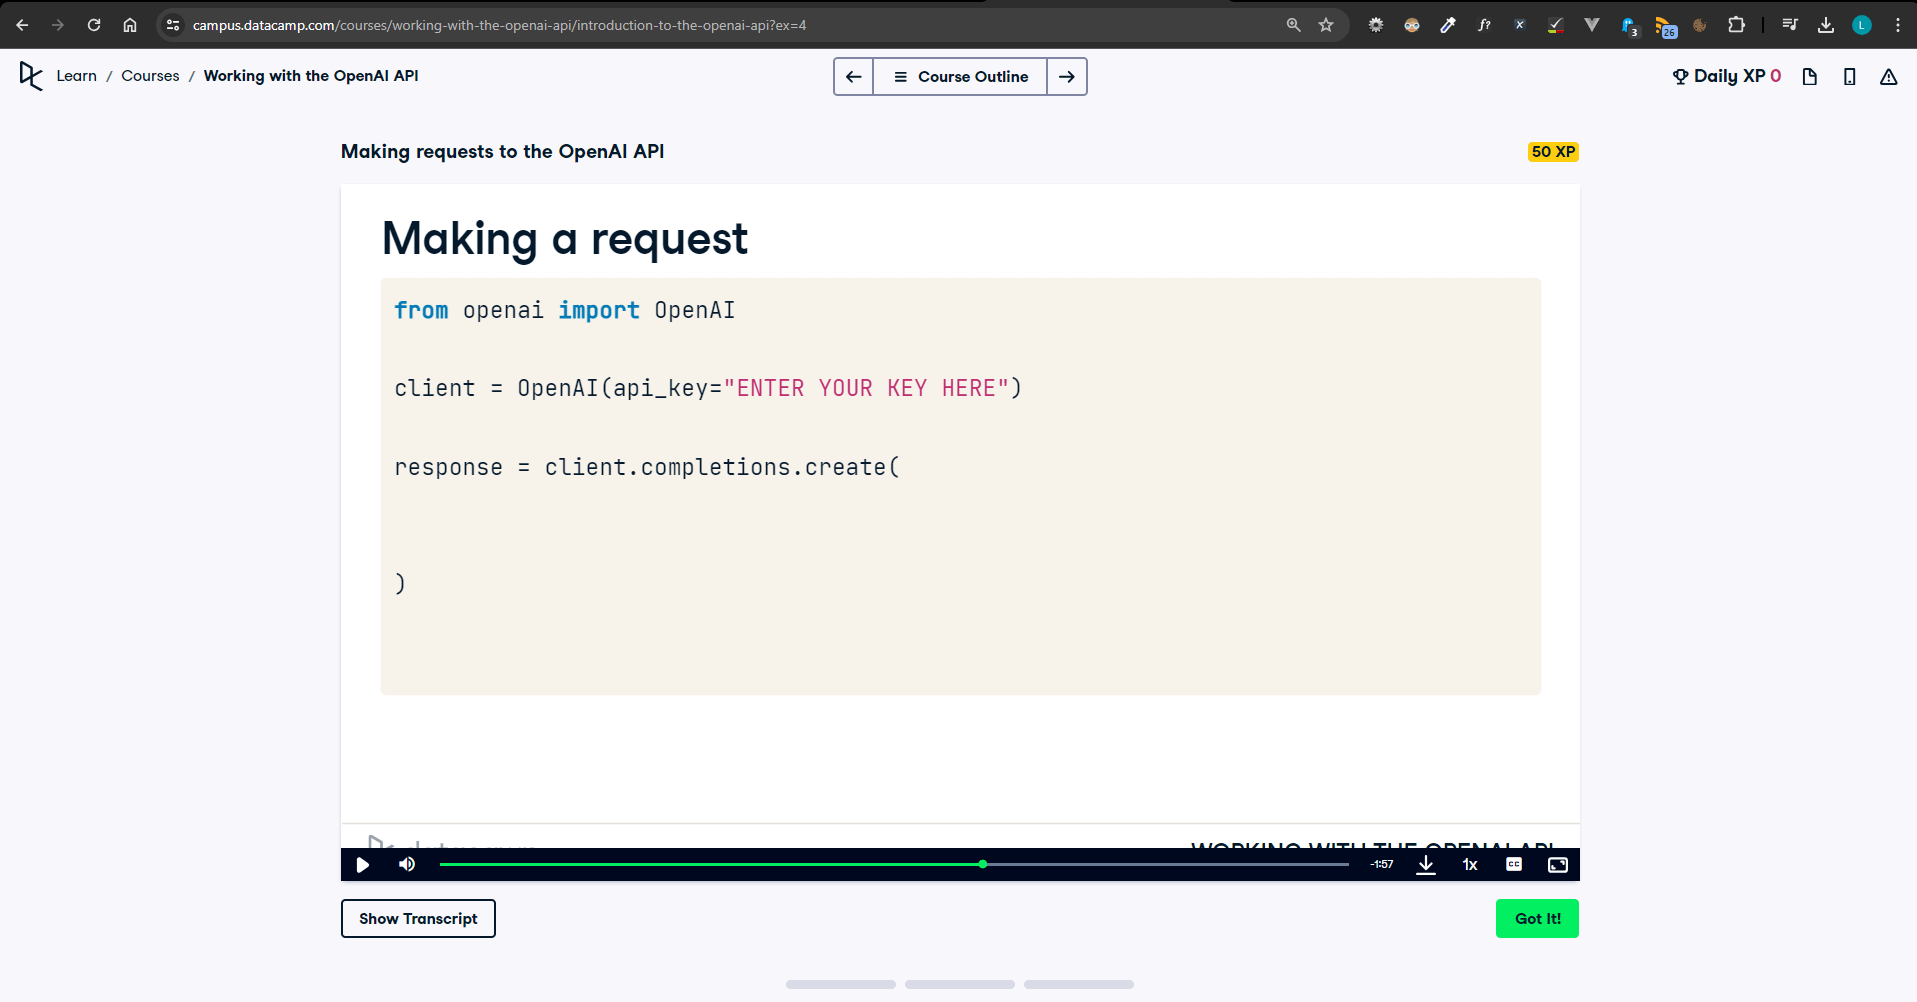
Task: Open Working with the OpenAI API breadcrumb
Action: click(x=311, y=76)
